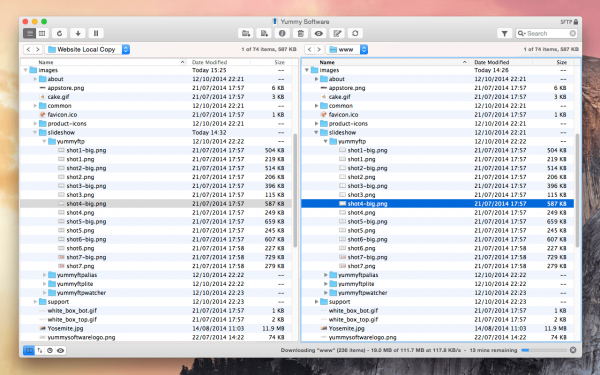Open the Get Info toolbar icon
Screen dimensions: 600x375
click(x=282, y=33)
